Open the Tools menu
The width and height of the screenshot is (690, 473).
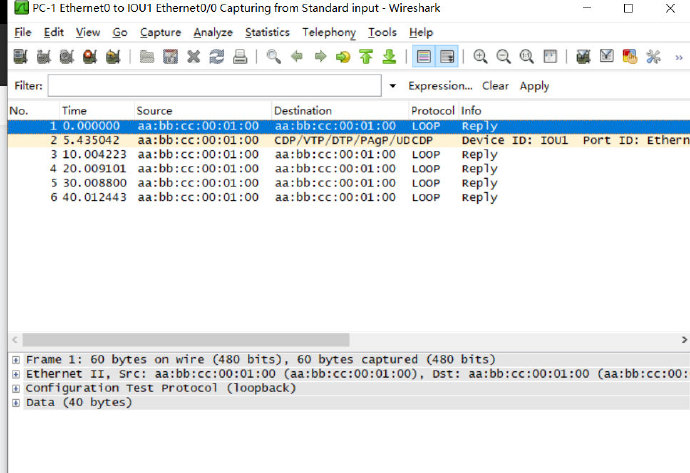click(382, 33)
